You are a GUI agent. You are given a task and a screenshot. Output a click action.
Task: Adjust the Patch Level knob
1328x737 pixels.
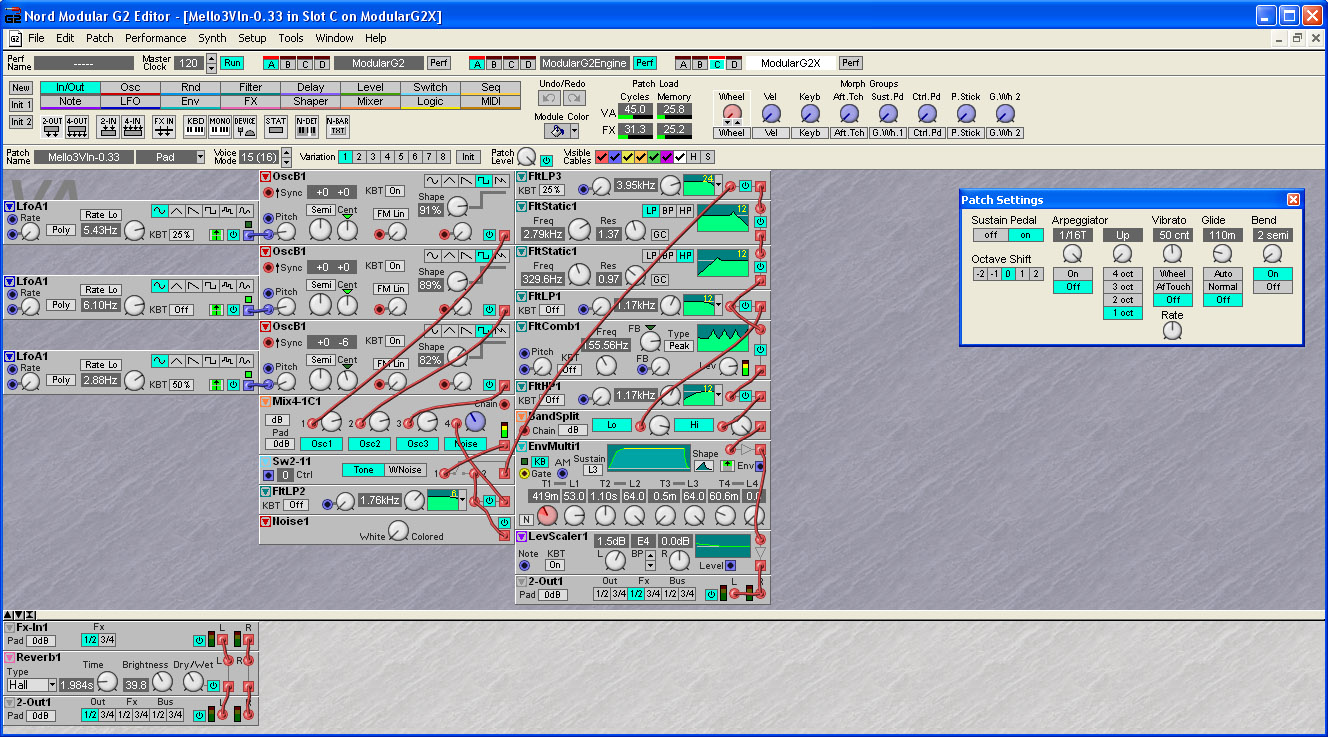point(526,158)
